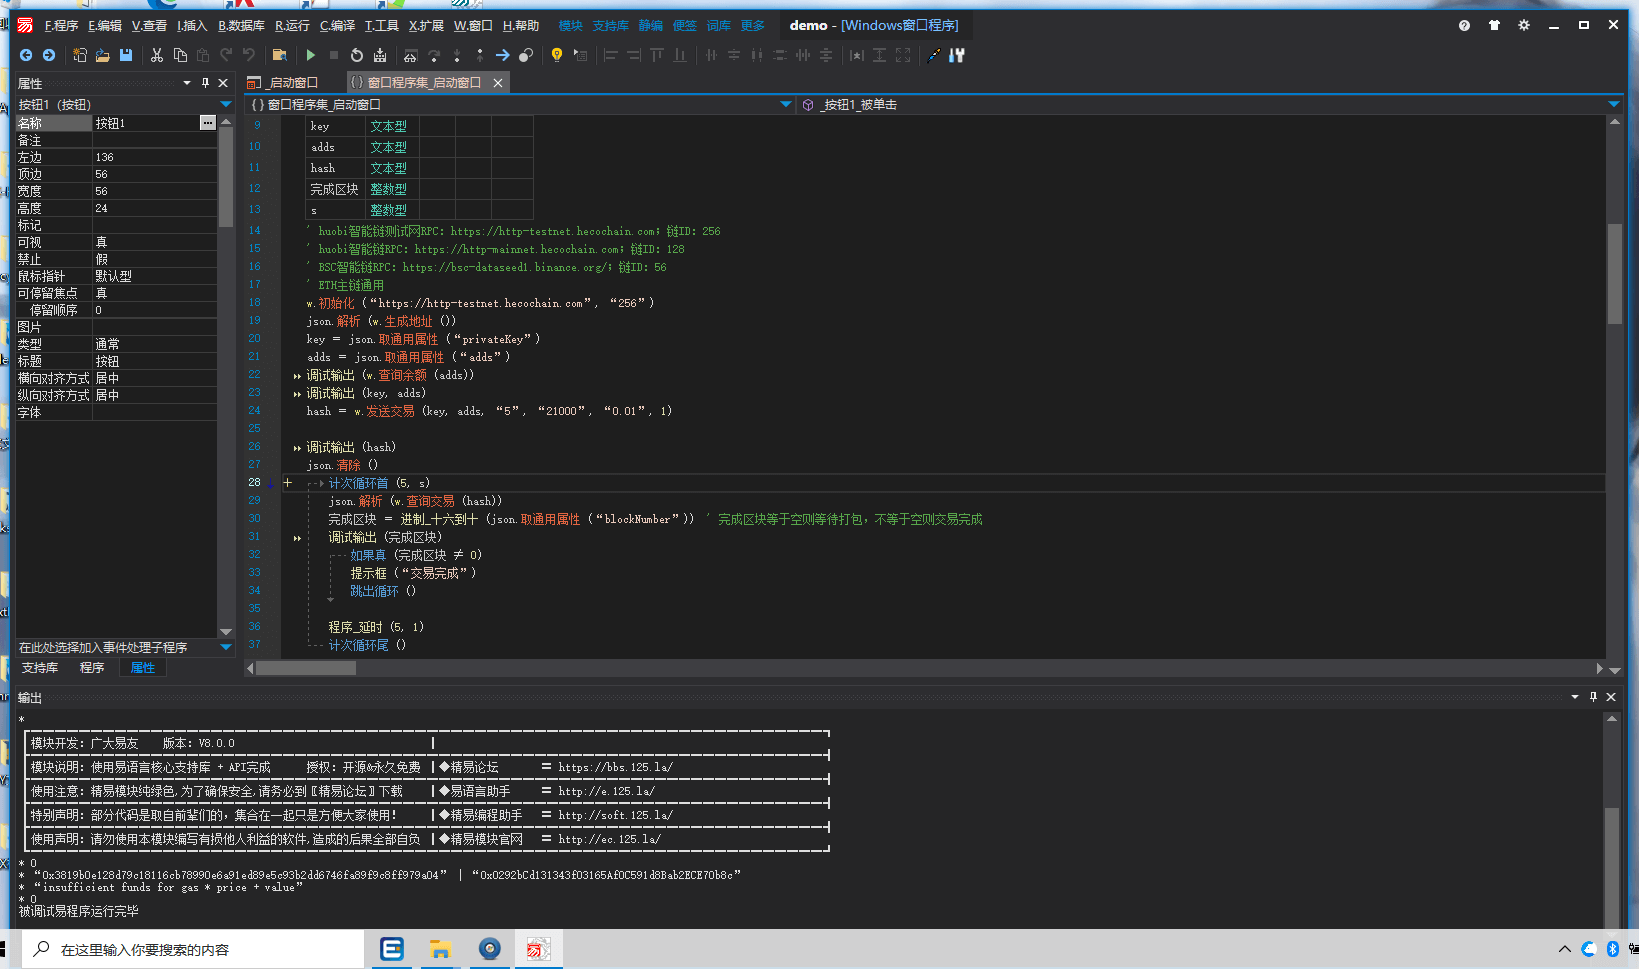Viewport: 1639px width, 969px height.
Task: Click the restart circular arrow toolbar icon
Action: coord(357,55)
